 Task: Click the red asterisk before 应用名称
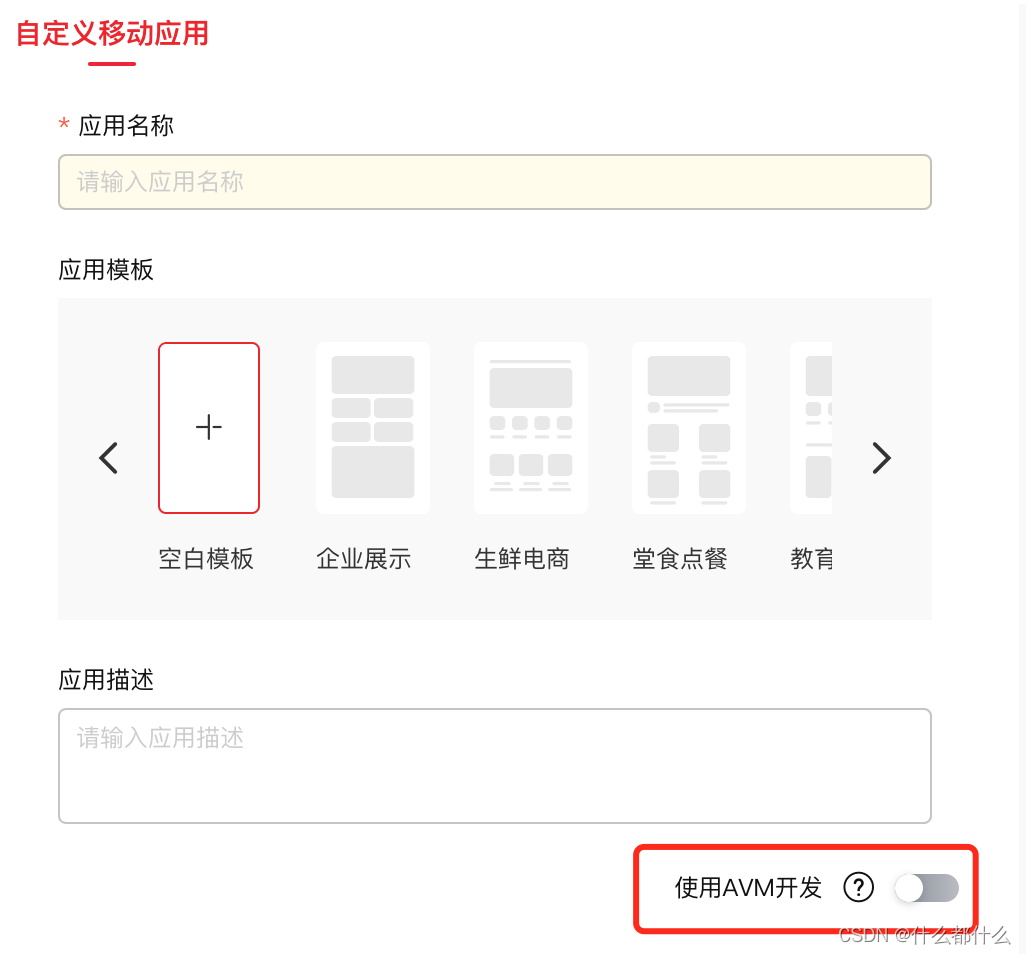(x=62, y=126)
